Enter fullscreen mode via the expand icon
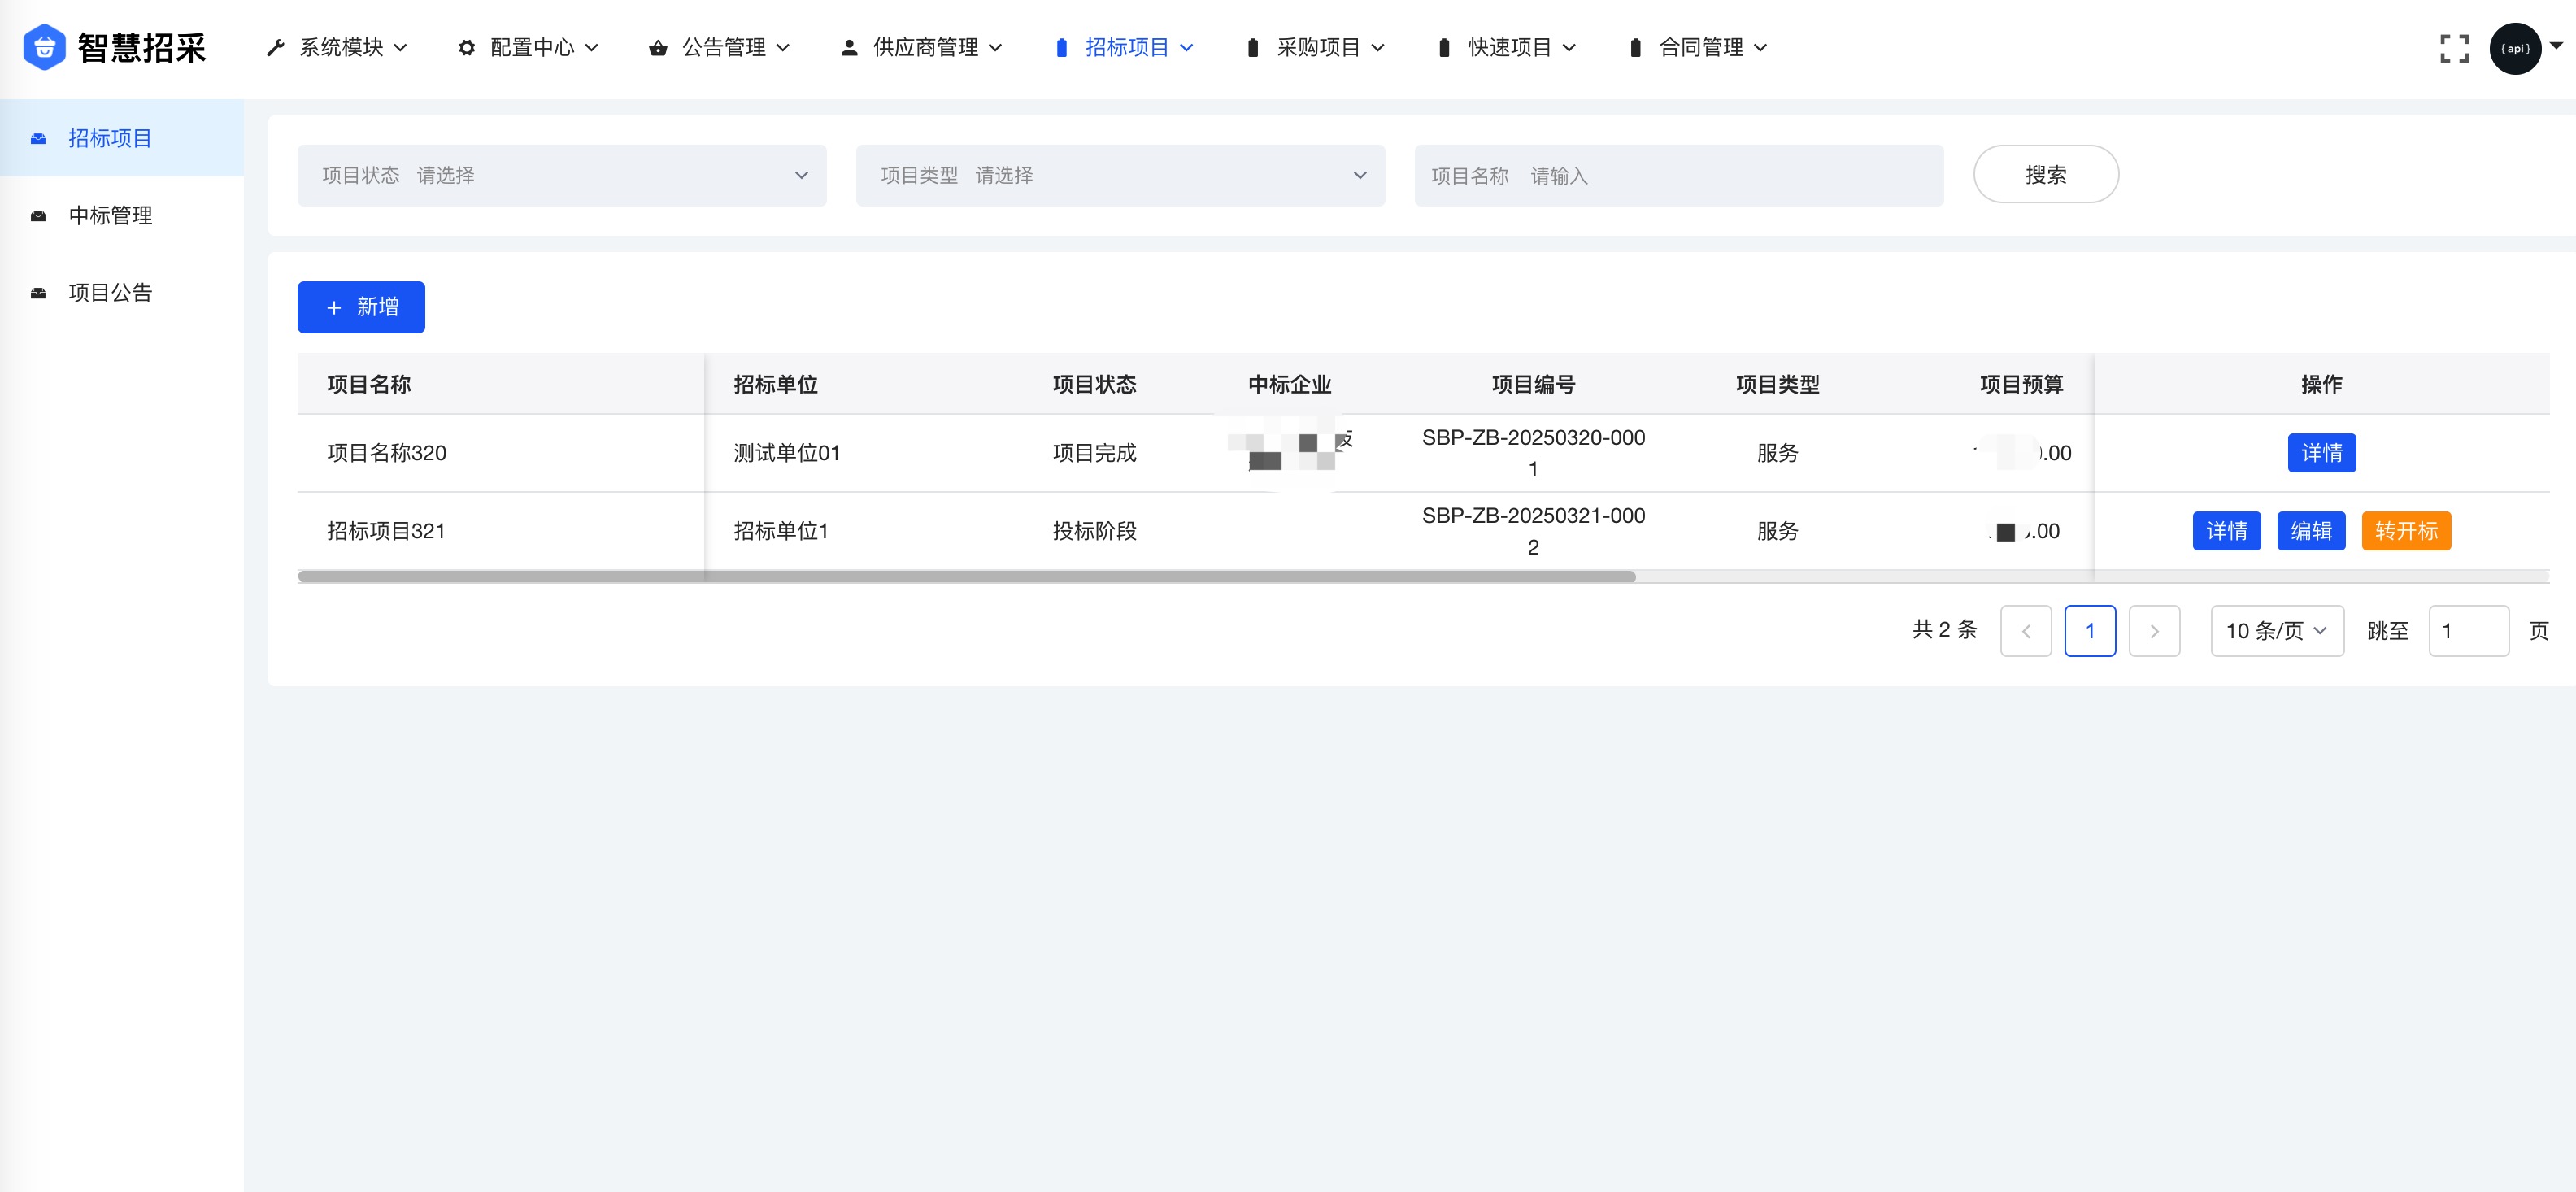This screenshot has height=1192, width=2576. [2454, 48]
